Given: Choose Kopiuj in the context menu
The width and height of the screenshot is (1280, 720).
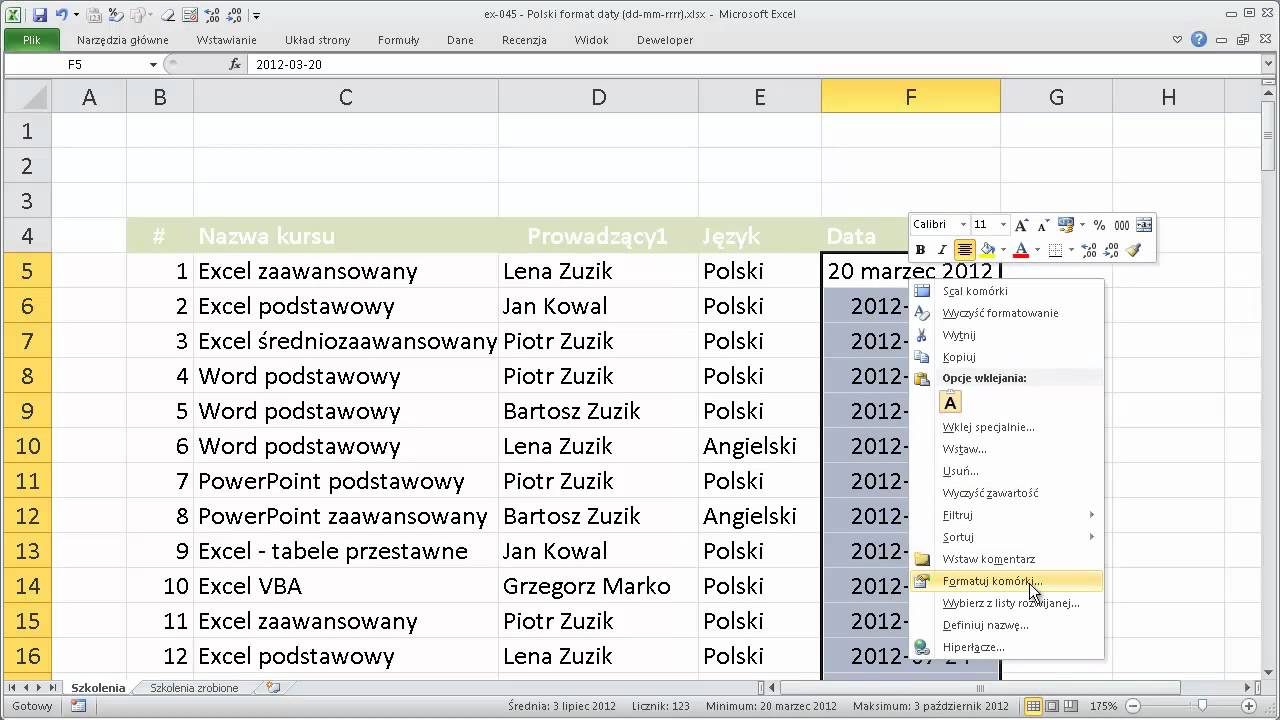Looking at the screenshot, I should click(1006, 357).
